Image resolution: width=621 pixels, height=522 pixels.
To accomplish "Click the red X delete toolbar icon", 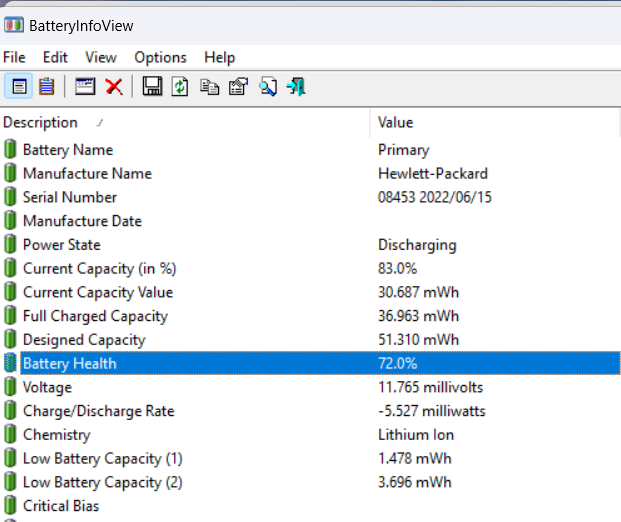I will (x=114, y=86).
